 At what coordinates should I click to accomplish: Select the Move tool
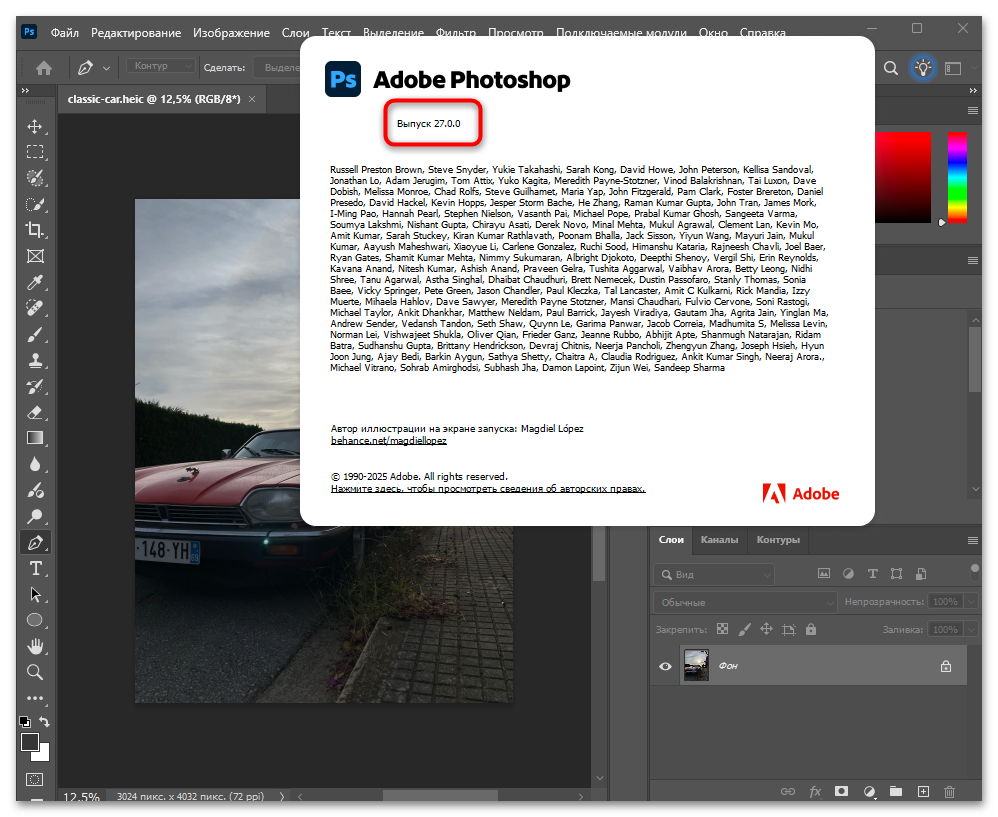click(x=36, y=127)
